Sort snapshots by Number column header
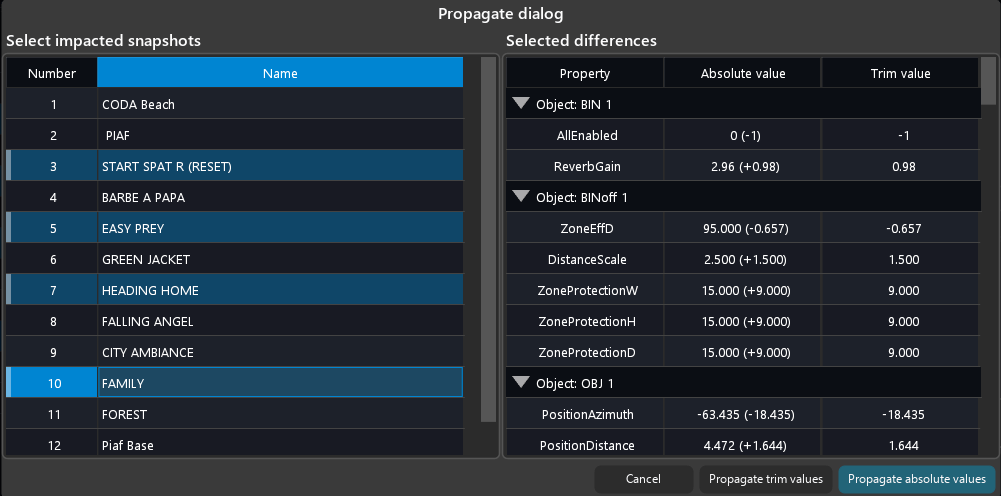This screenshot has height=496, width=1001. pyautogui.click(x=52, y=73)
